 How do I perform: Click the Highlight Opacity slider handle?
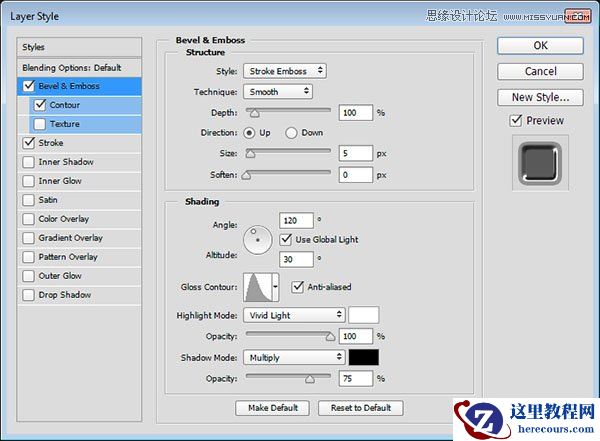330,337
